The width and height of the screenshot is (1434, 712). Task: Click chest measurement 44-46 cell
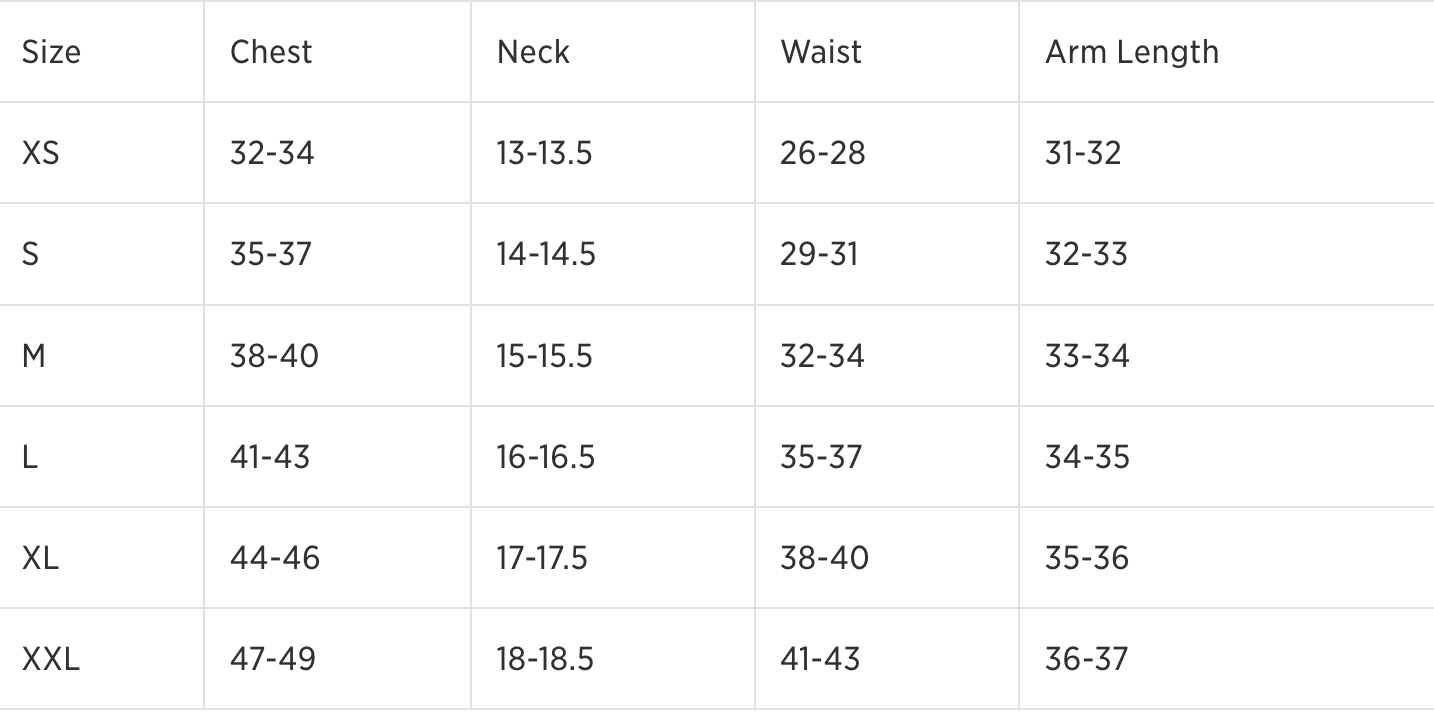coord(275,558)
